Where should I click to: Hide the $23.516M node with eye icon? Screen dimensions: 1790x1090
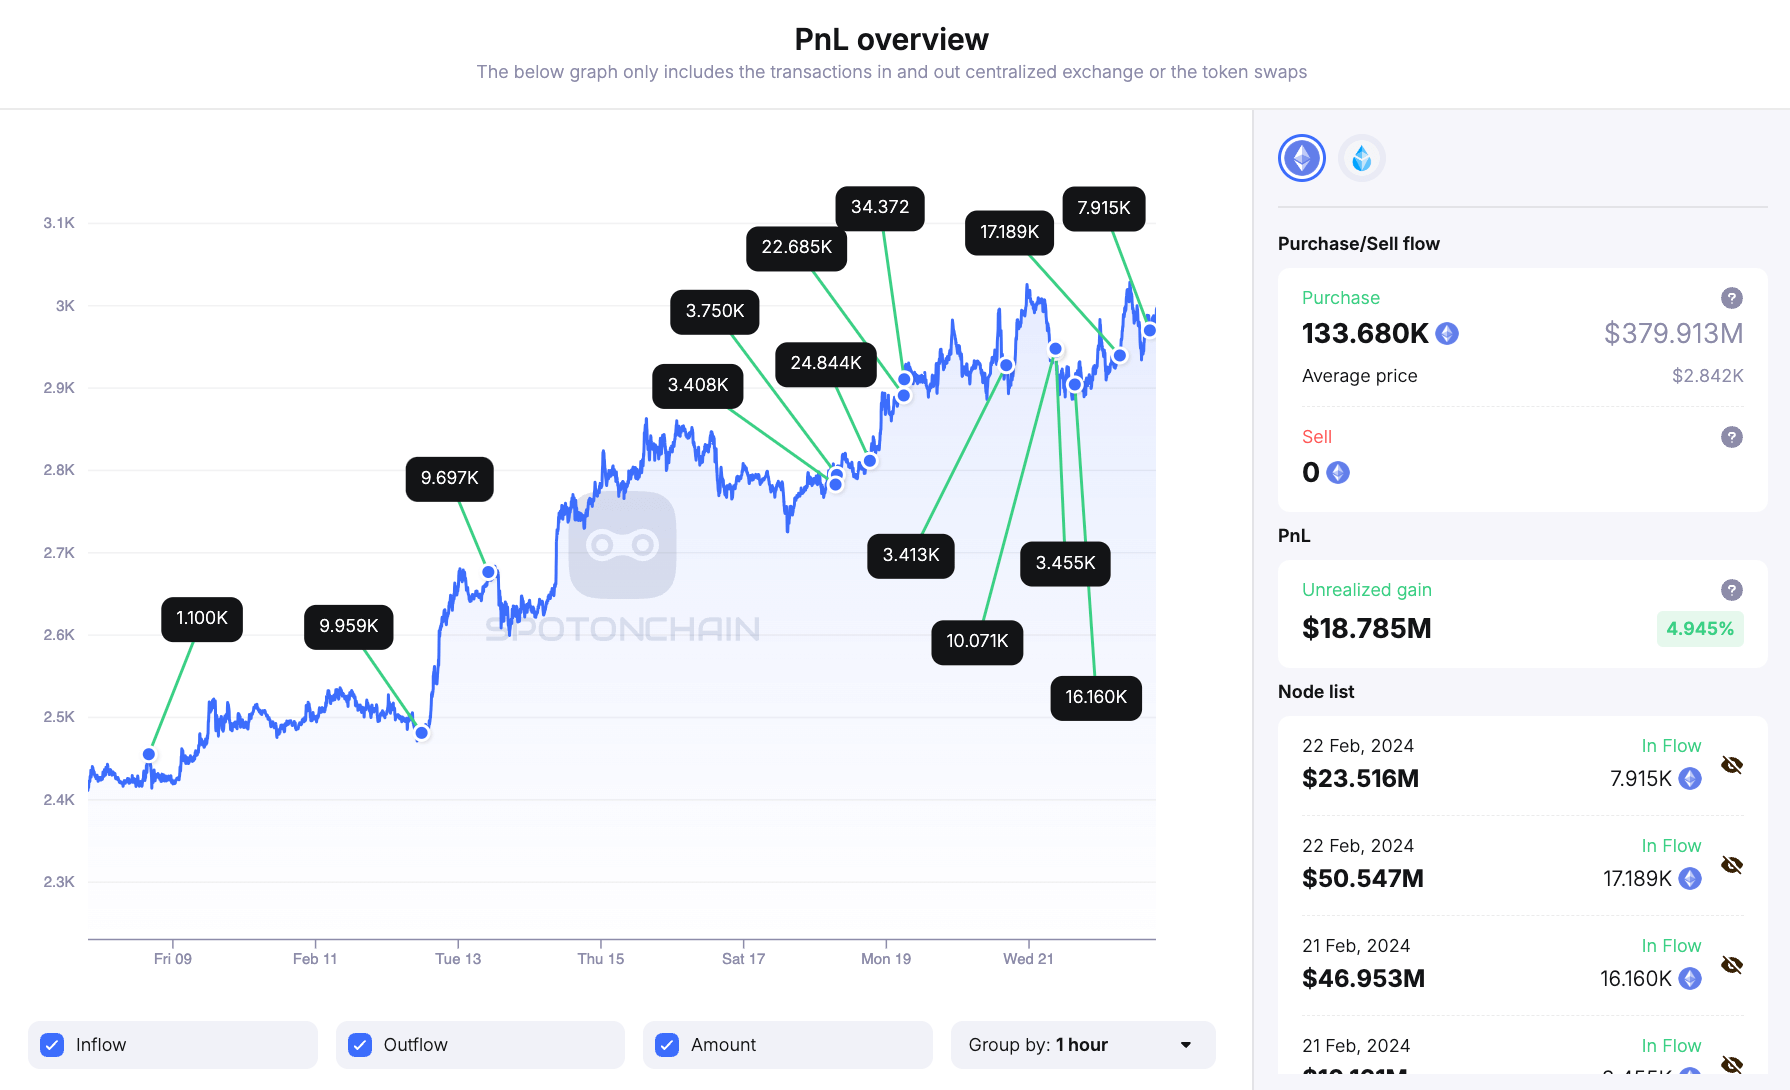coord(1731,765)
